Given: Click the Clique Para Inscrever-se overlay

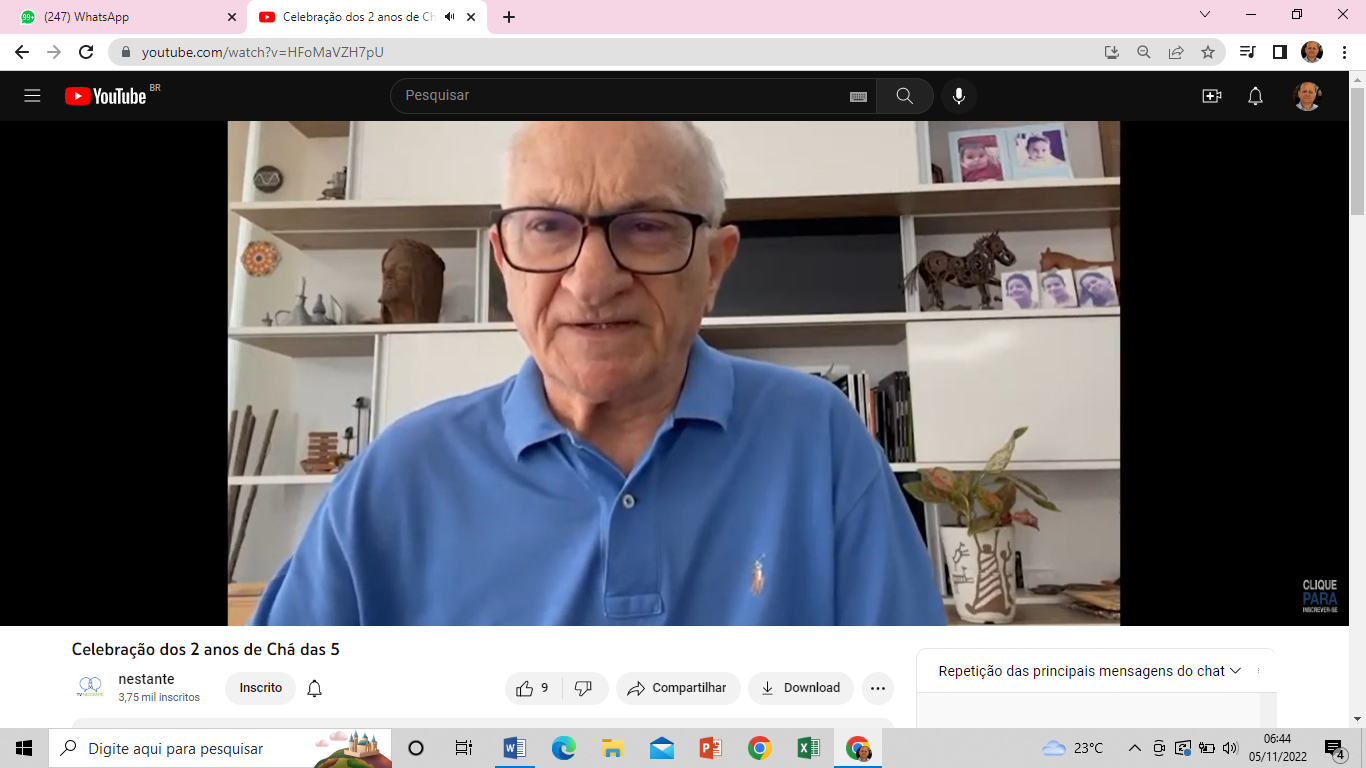Looking at the screenshot, I should 1319,596.
